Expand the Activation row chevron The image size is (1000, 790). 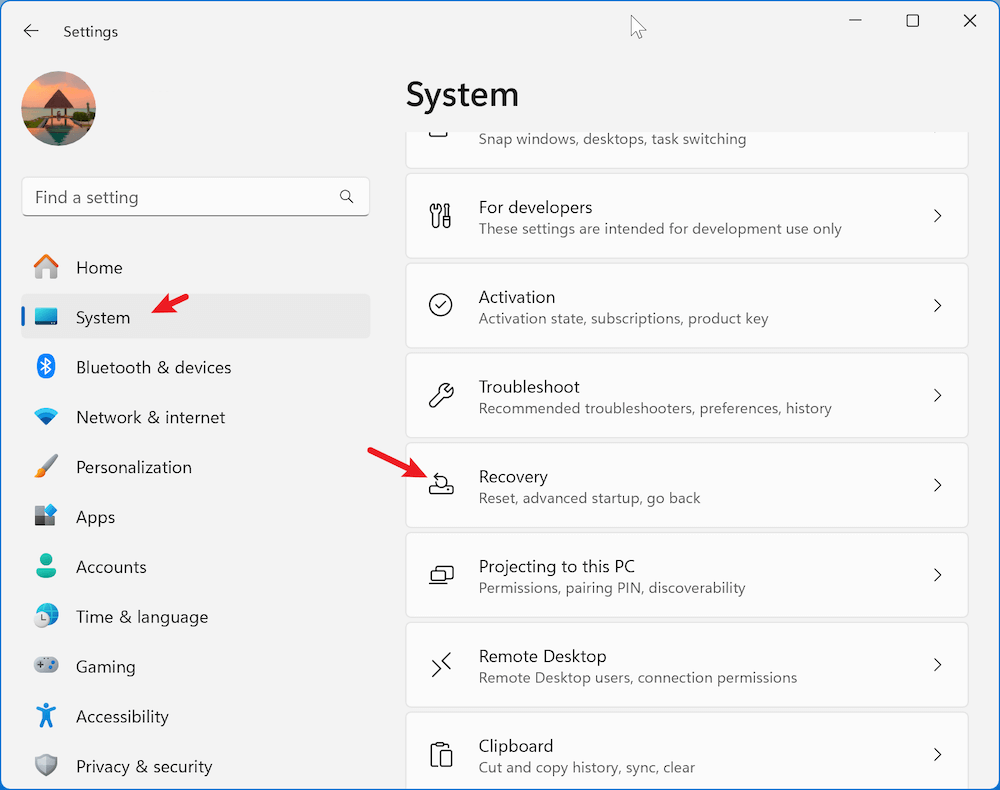tap(937, 306)
